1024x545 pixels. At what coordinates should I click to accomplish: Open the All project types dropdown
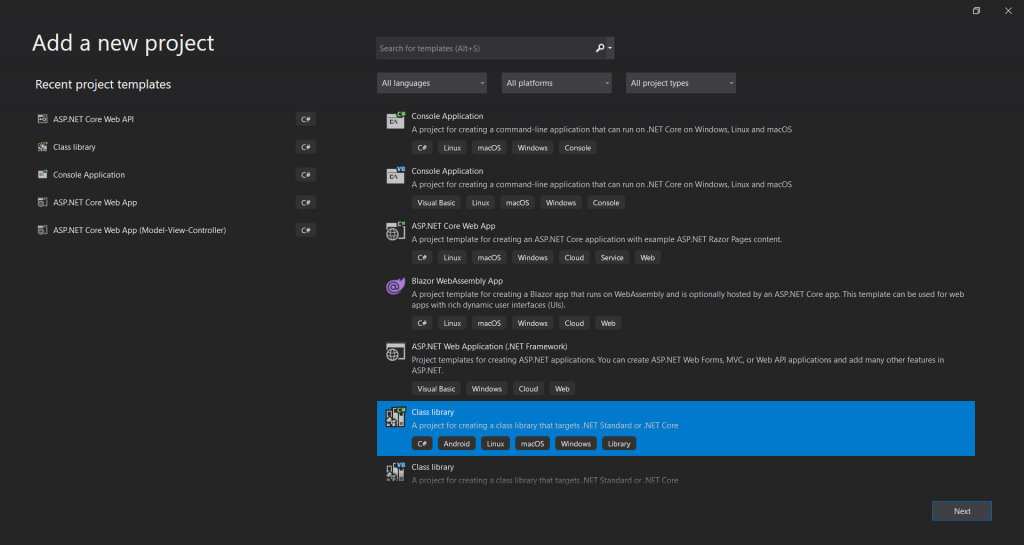pos(680,83)
